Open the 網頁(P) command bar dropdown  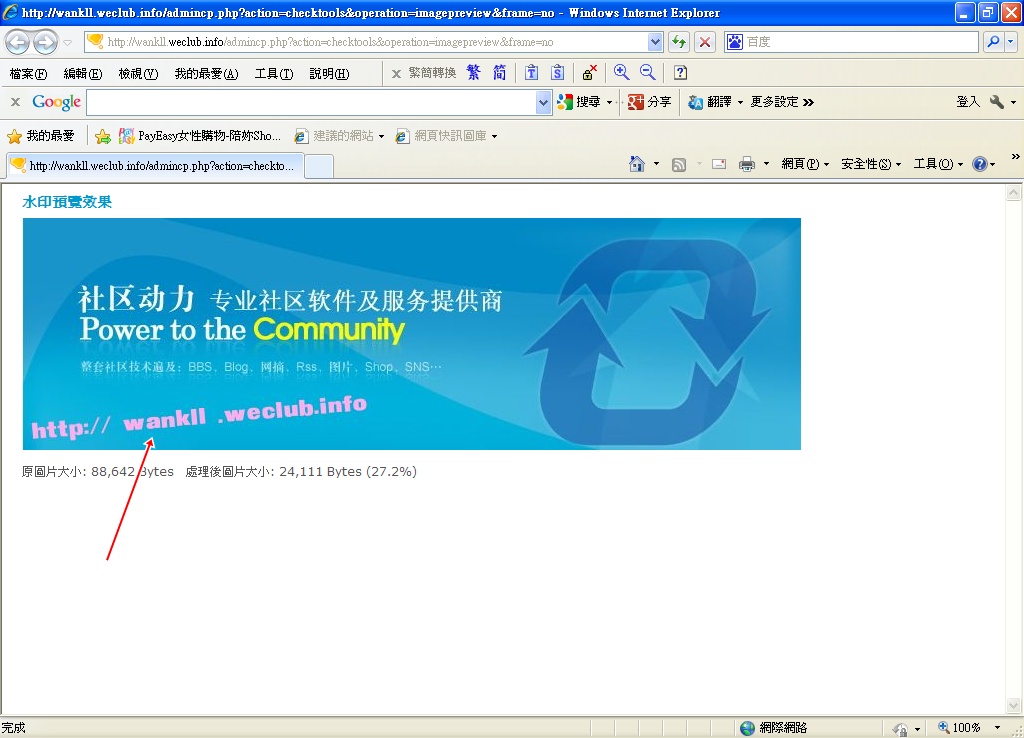(x=805, y=164)
